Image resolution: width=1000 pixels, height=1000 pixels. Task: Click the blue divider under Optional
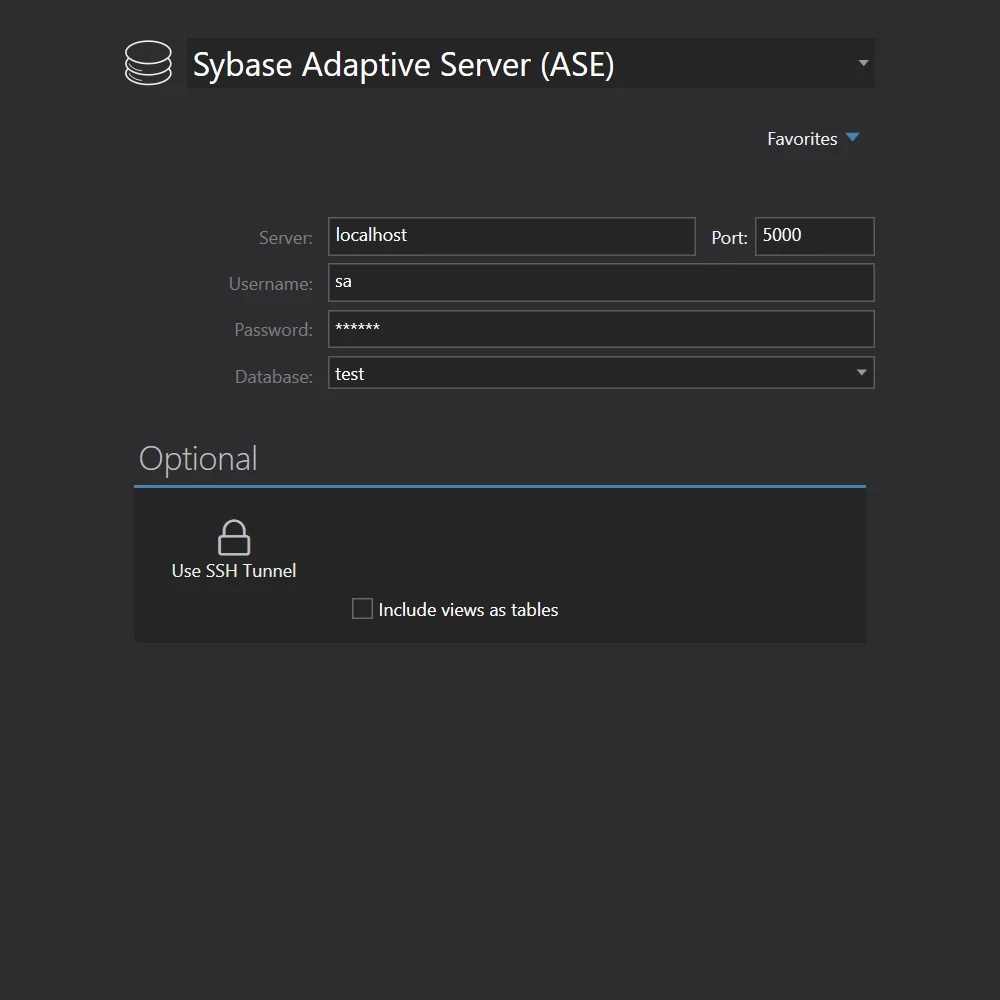pos(500,487)
